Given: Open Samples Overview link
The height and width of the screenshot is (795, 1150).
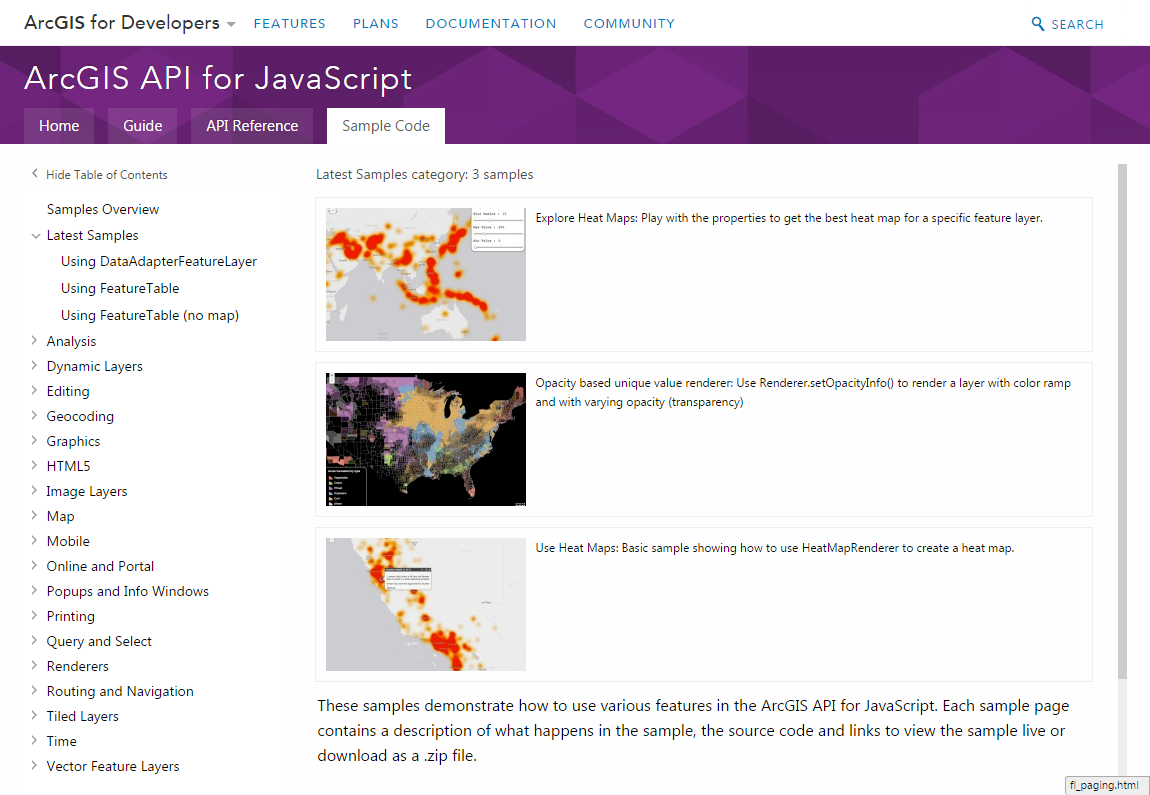Looking at the screenshot, I should (x=103, y=209).
